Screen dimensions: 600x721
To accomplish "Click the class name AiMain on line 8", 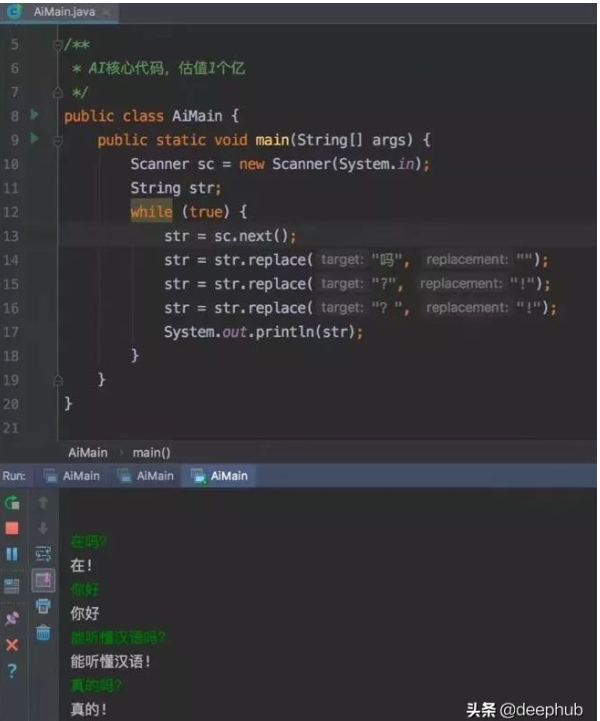I will 197,116.
